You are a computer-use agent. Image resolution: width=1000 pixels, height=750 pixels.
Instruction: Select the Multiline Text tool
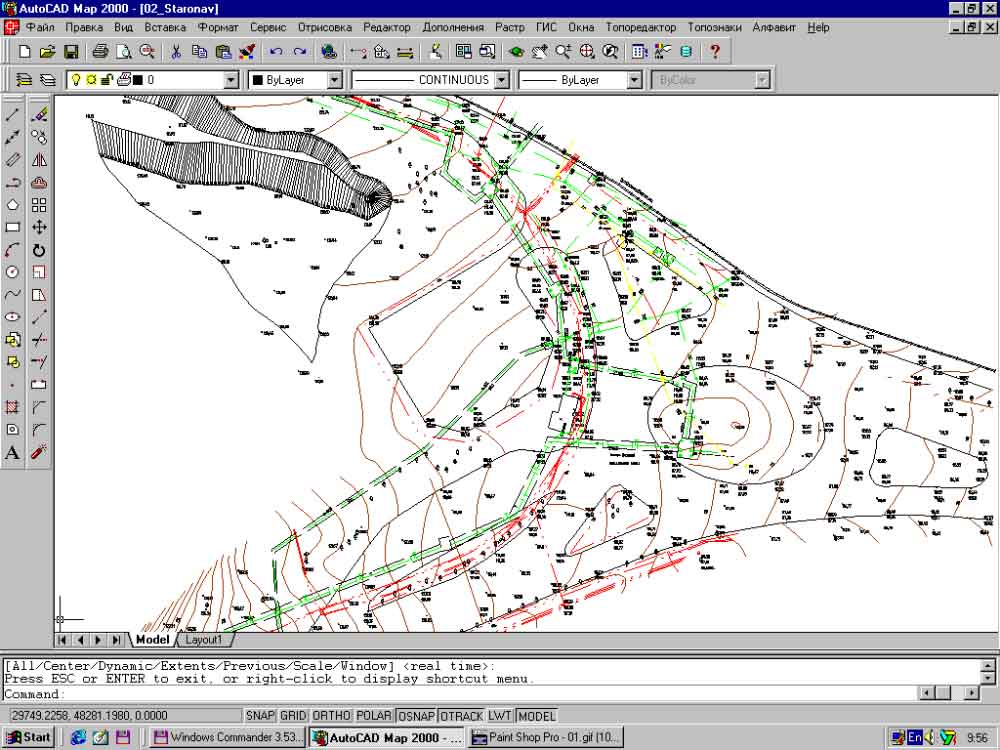tap(12, 453)
